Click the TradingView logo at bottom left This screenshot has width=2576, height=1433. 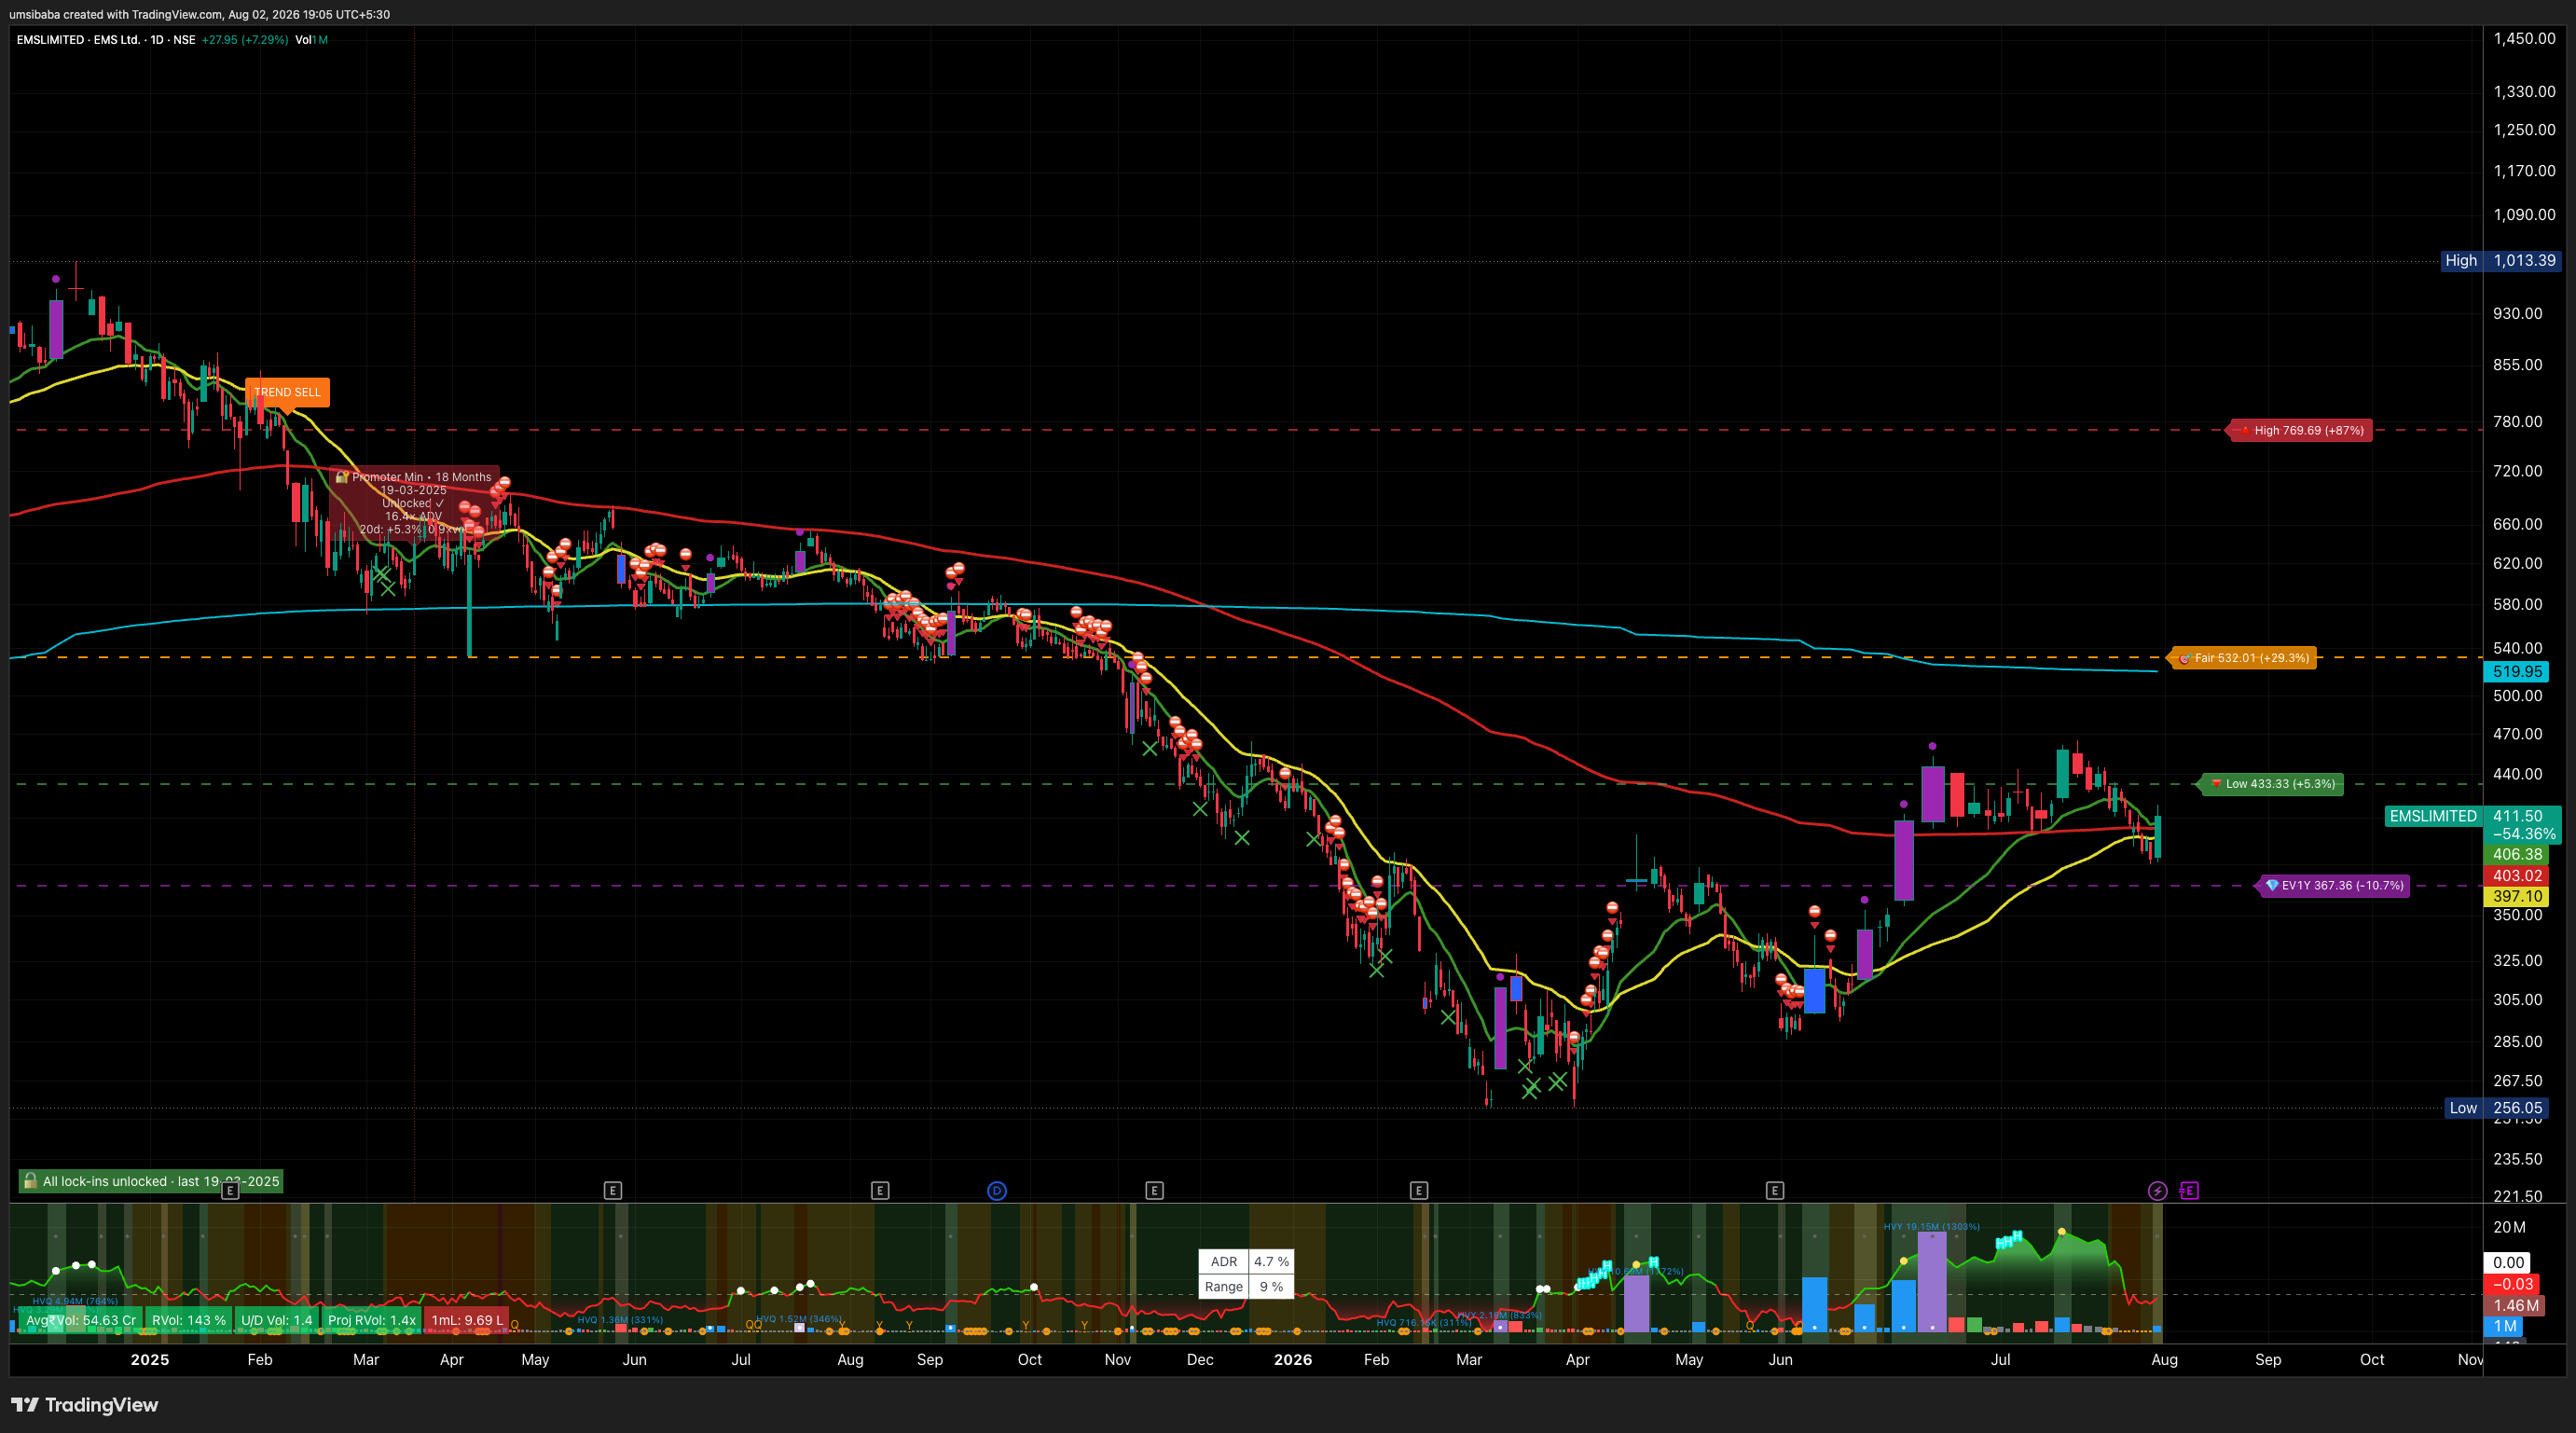pos(85,1405)
